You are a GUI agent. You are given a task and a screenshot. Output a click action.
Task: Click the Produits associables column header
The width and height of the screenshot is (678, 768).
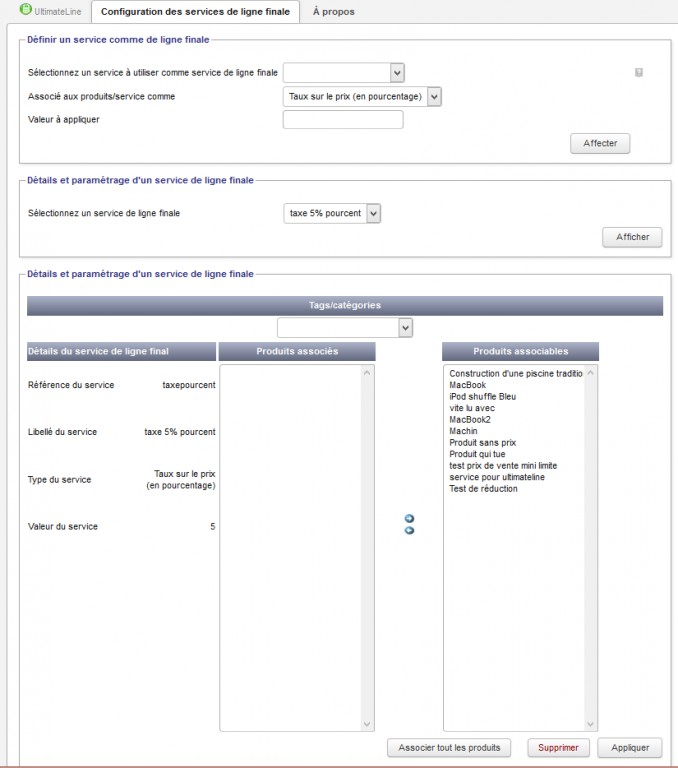(x=520, y=352)
